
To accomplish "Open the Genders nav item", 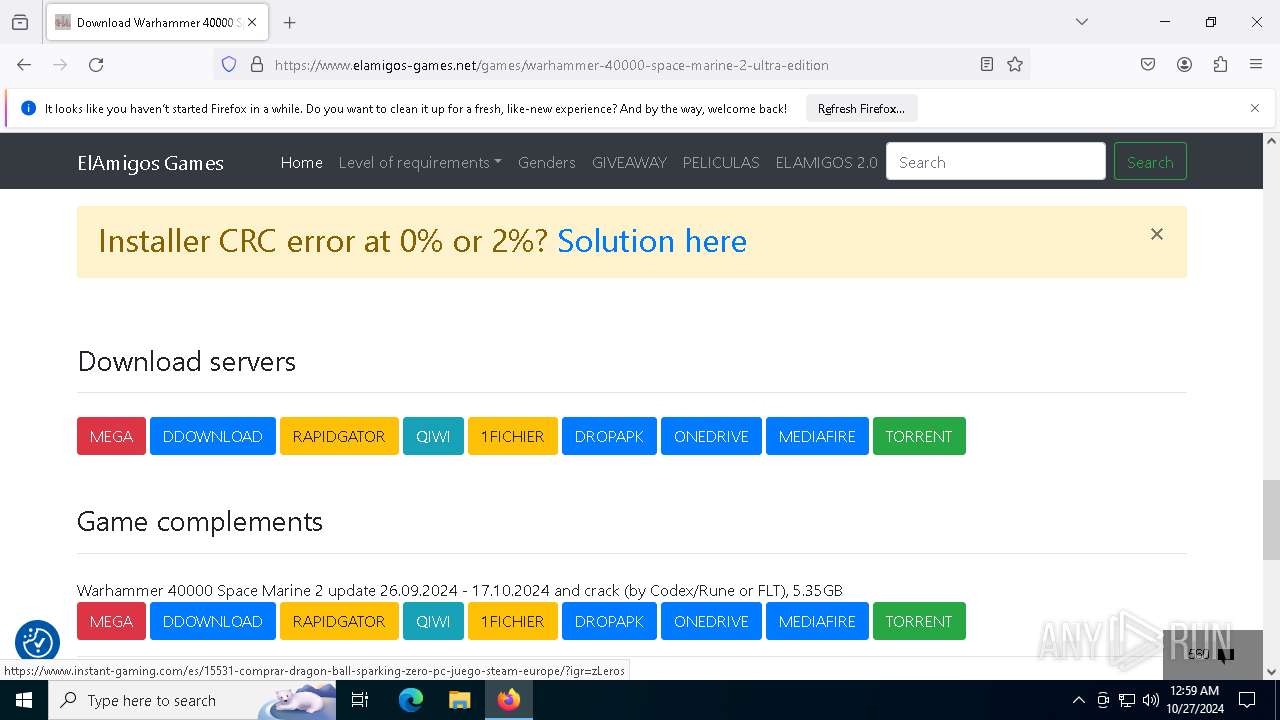I will [x=547, y=162].
